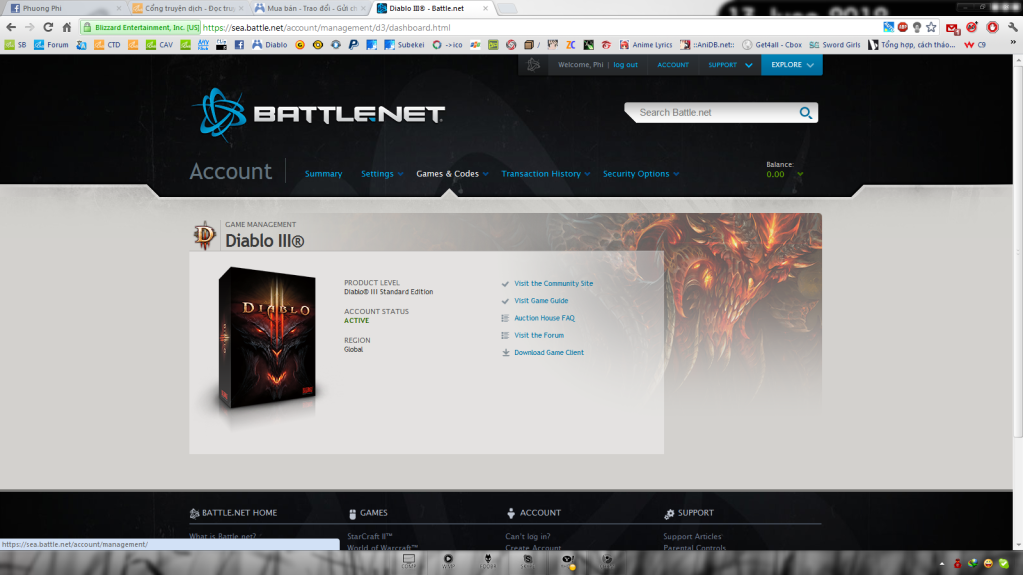Switch to the Cổng truyện dịch tab
Image resolution: width=1023 pixels, height=575 pixels.
188,8
